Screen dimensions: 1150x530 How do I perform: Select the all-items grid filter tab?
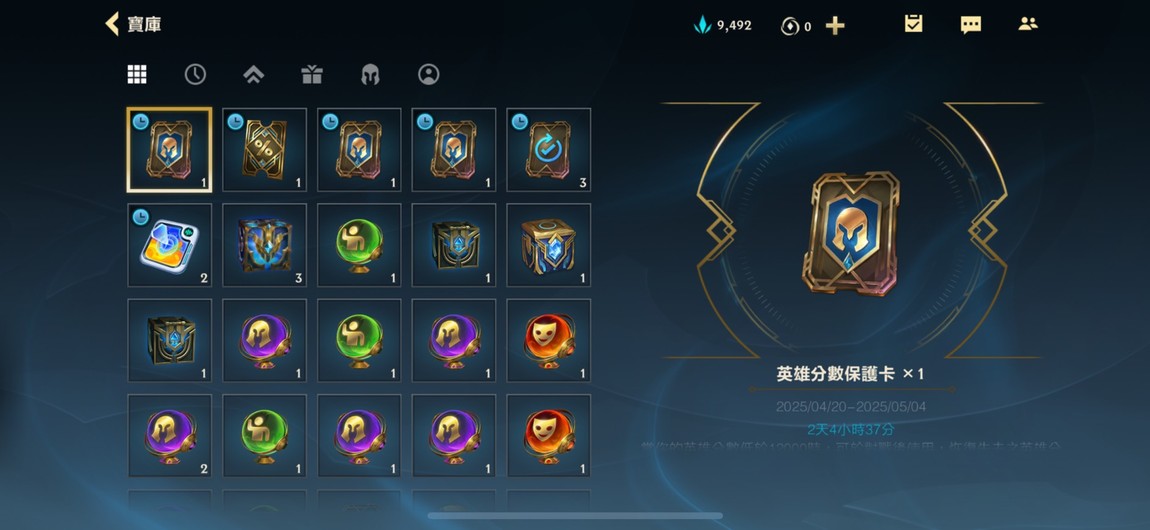[x=137, y=74]
